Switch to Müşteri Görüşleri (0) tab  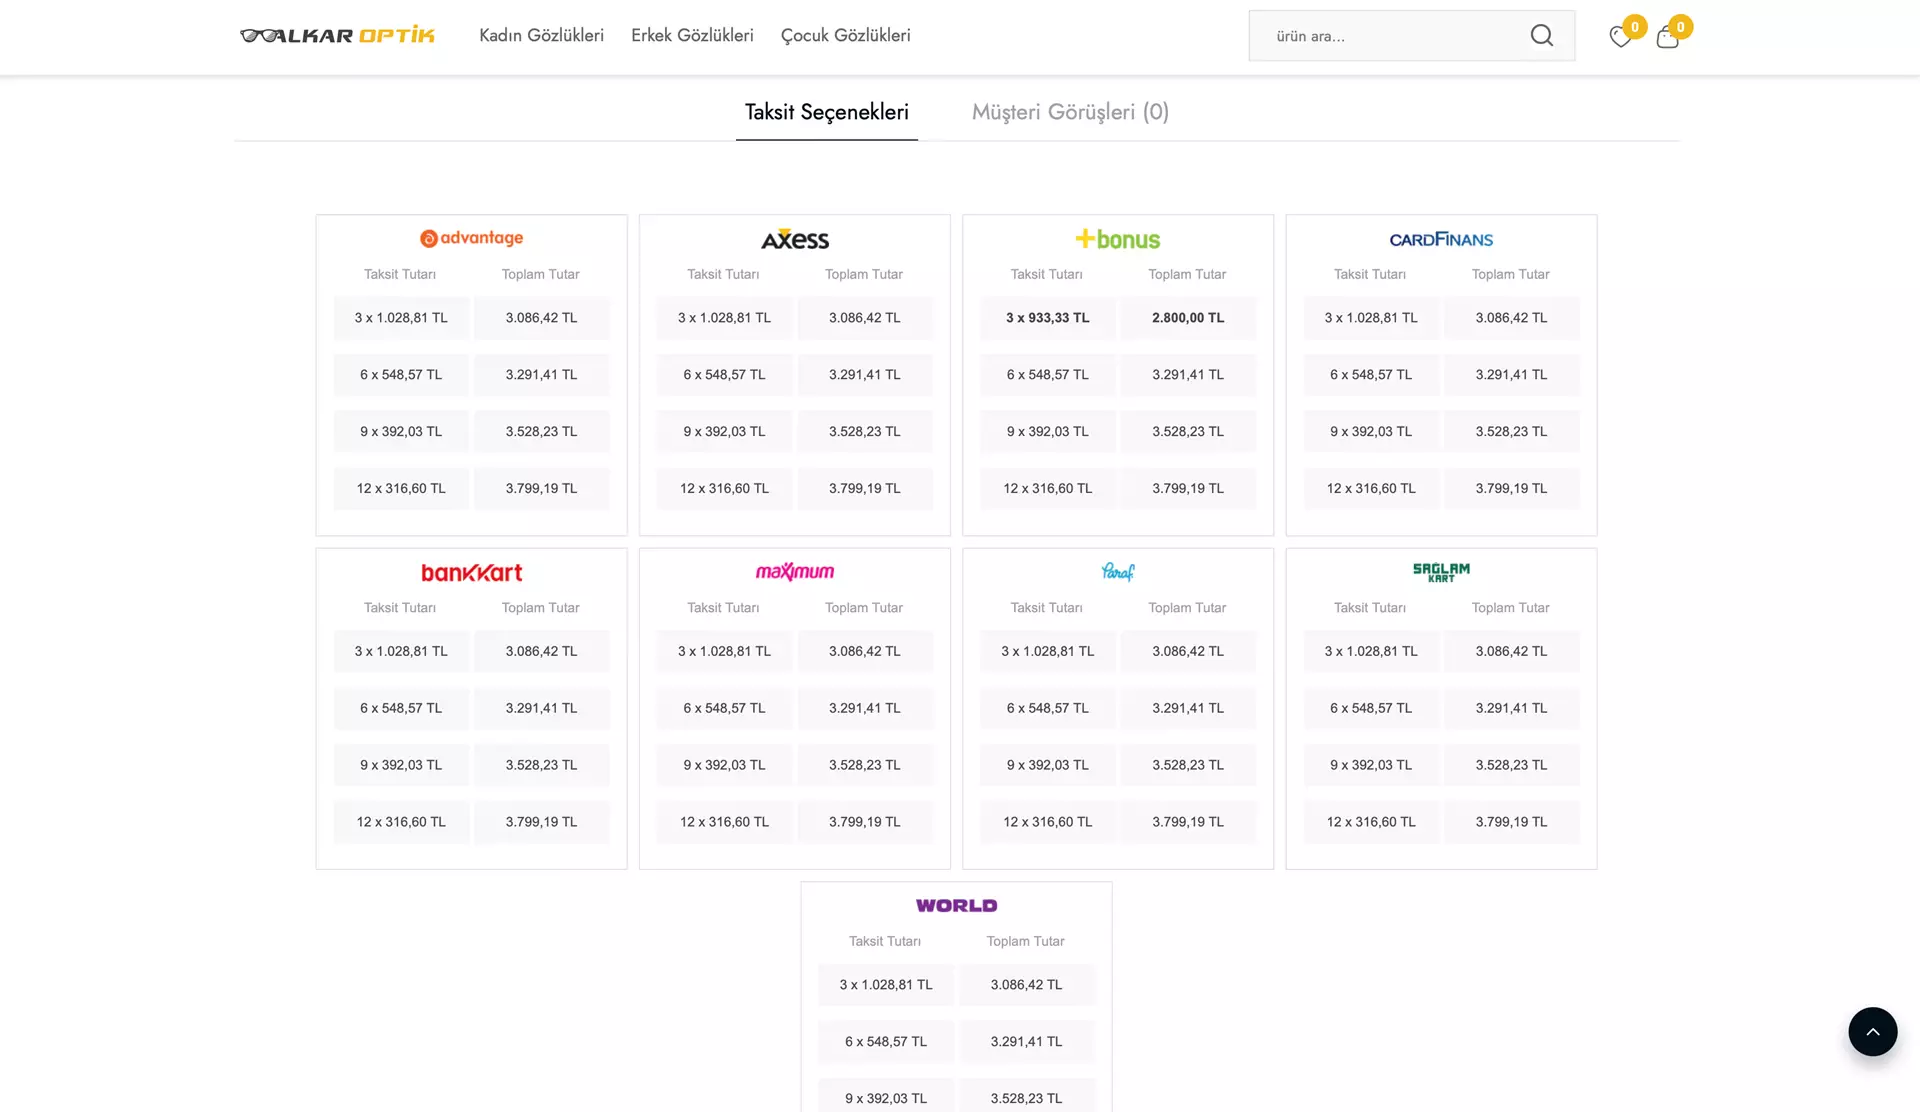coord(1070,112)
